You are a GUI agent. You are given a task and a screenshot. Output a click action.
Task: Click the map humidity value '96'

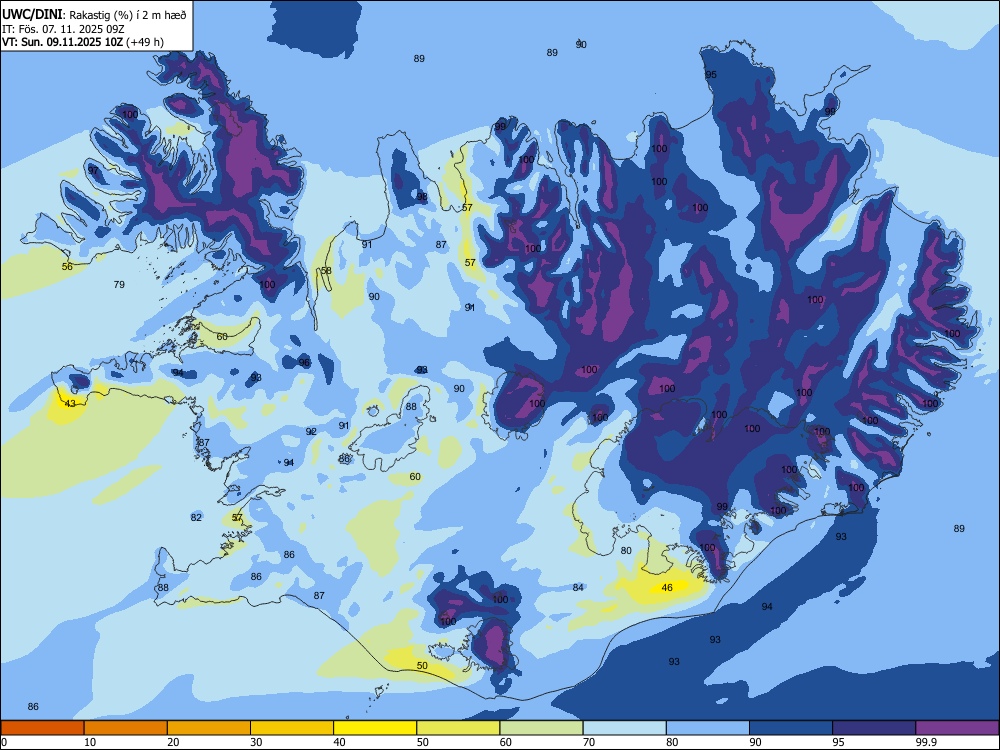point(304,363)
